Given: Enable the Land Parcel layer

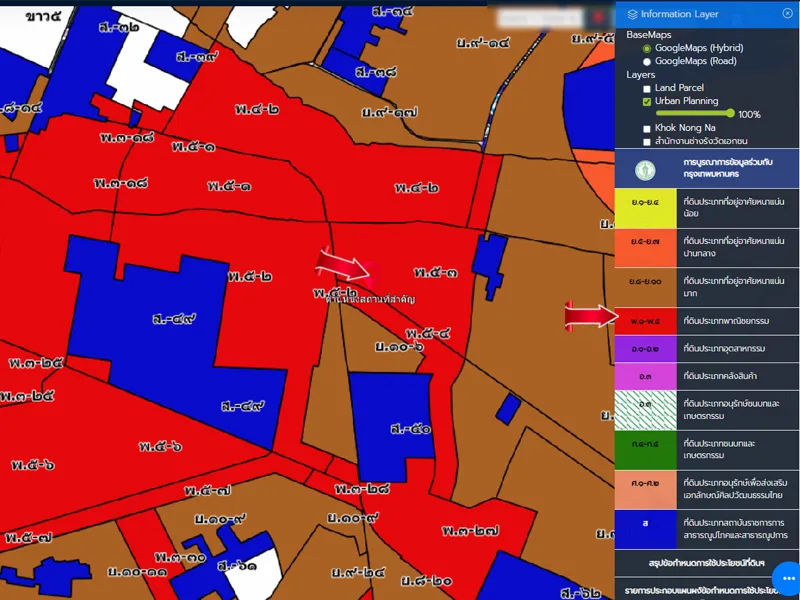Looking at the screenshot, I should [647, 88].
